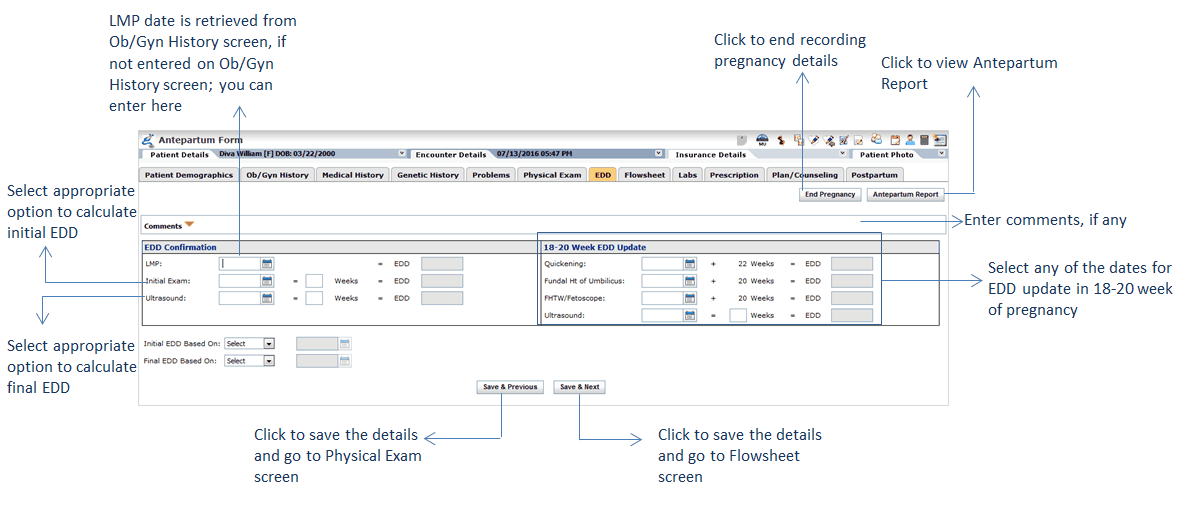The width and height of the screenshot is (1189, 526).
Task: Expand the Initial EDD Based On dropdown
Action: 268,343
